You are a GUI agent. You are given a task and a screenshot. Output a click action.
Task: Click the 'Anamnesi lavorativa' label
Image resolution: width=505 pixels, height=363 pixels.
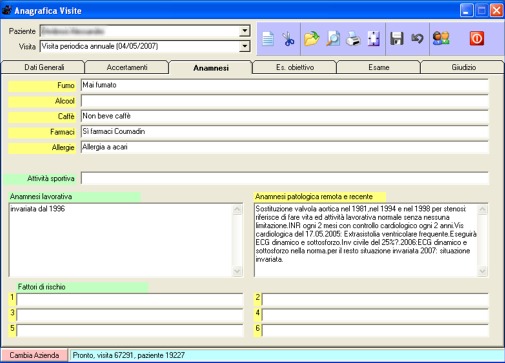(x=41, y=197)
